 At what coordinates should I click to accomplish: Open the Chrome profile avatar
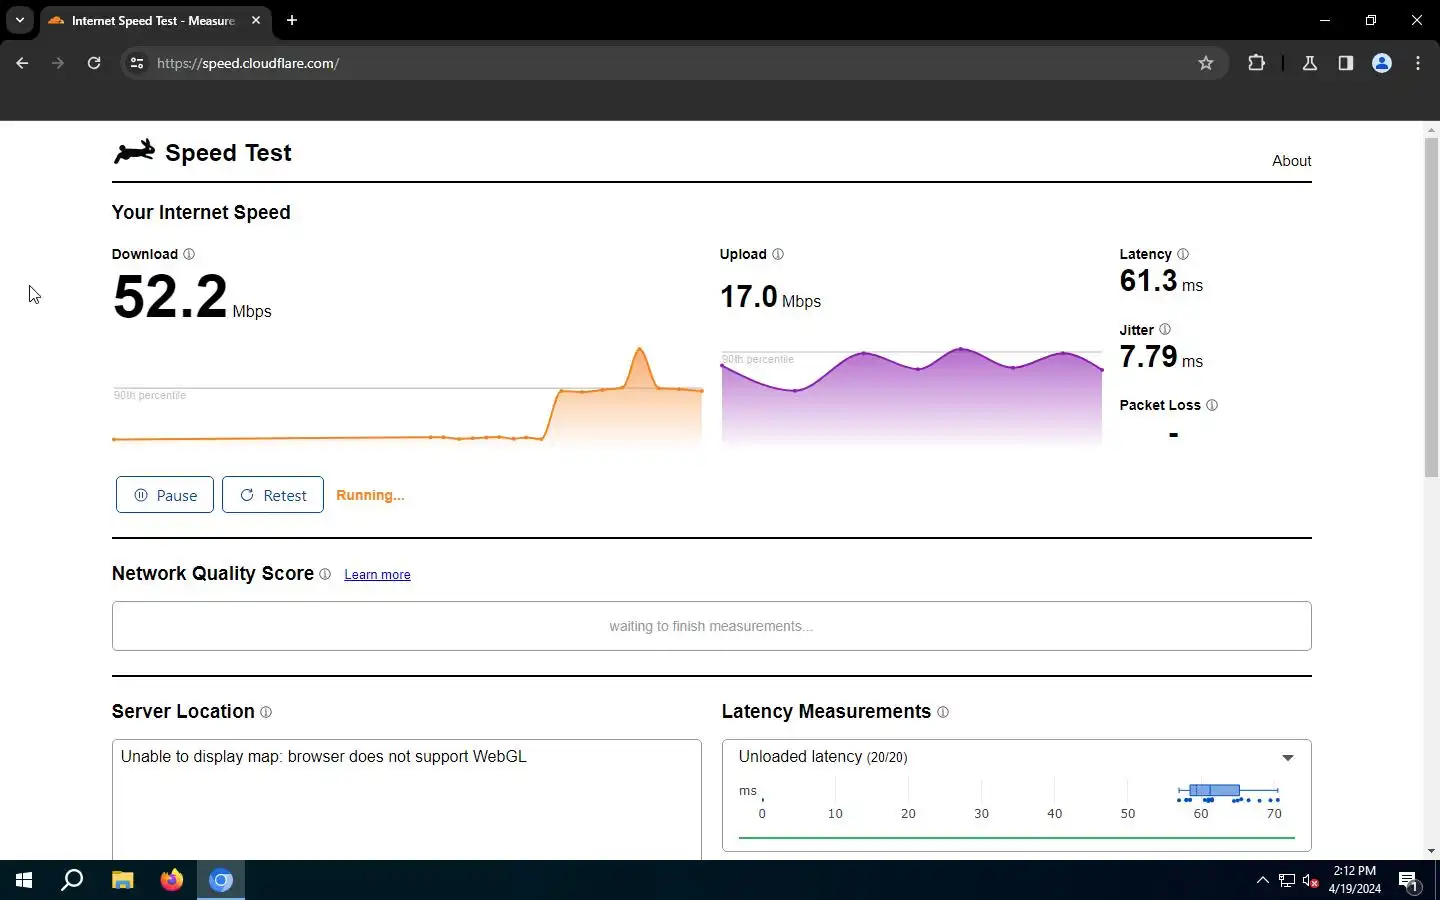pos(1382,63)
